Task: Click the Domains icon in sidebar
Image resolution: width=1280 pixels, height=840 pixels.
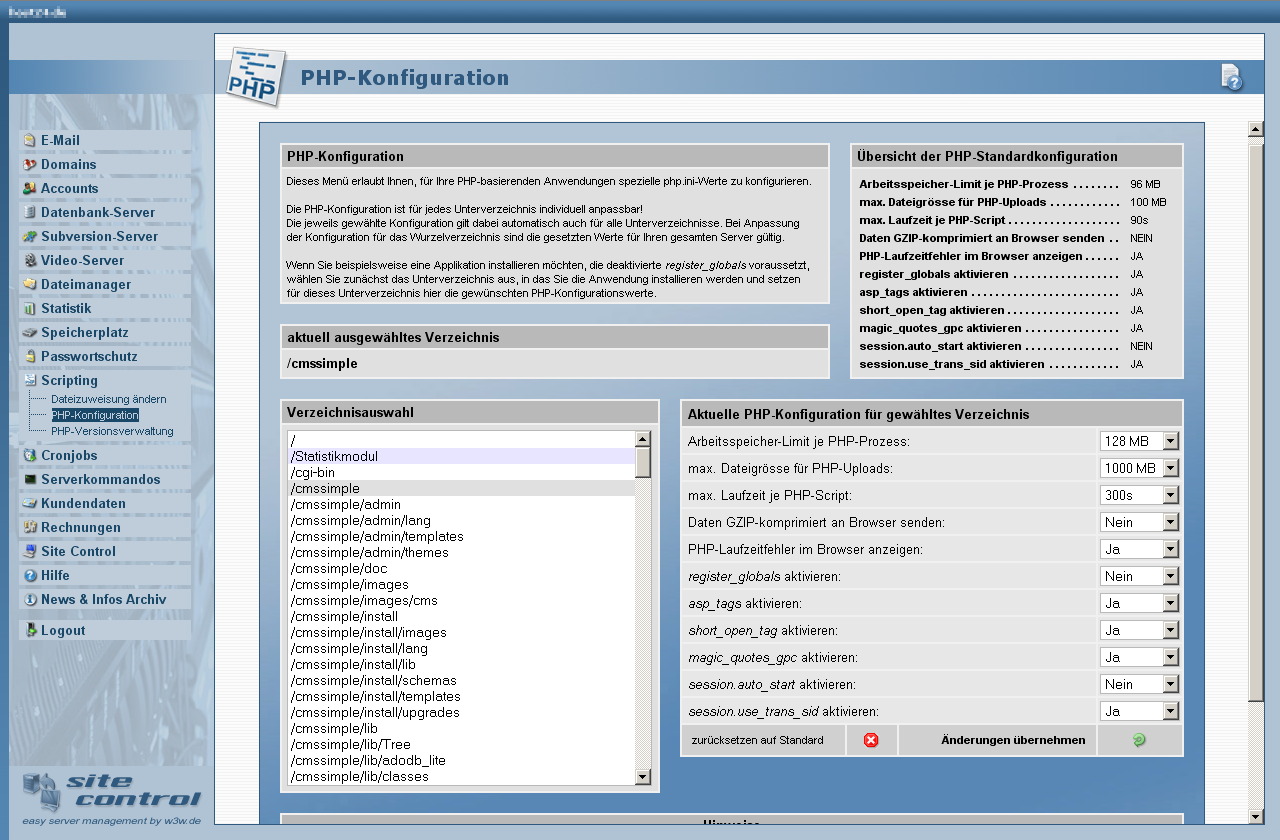Action: [31, 164]
